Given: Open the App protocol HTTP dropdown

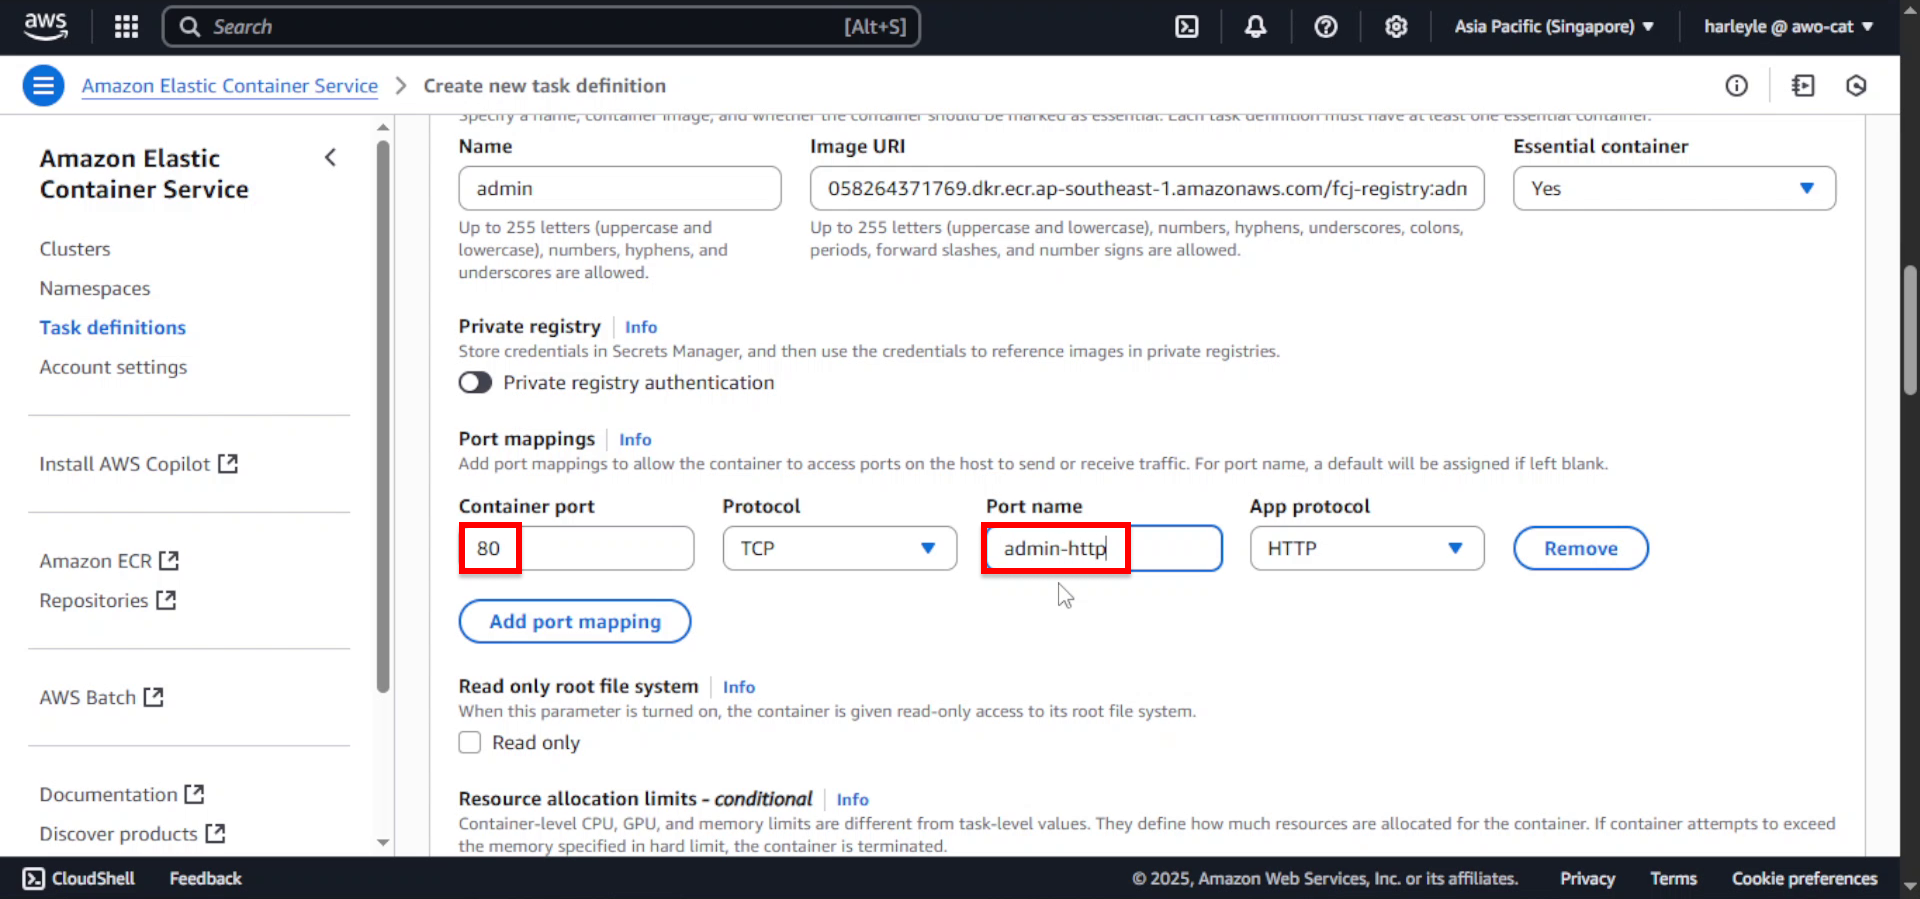Looking at the screenshot, I should click(x=1367, y=548).
